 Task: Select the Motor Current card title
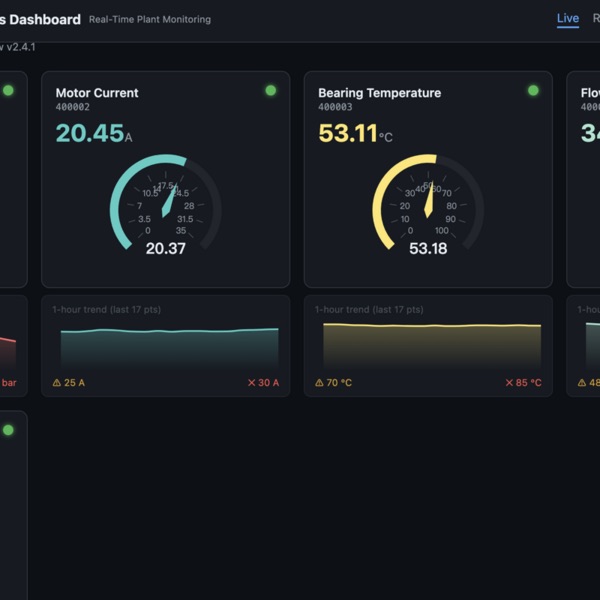97,93
